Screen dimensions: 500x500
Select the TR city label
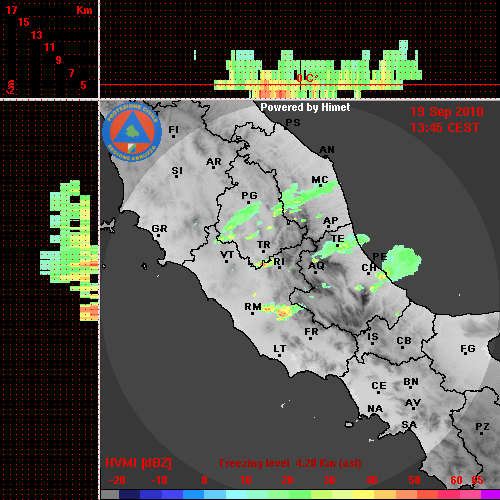(x=264, y=245)
